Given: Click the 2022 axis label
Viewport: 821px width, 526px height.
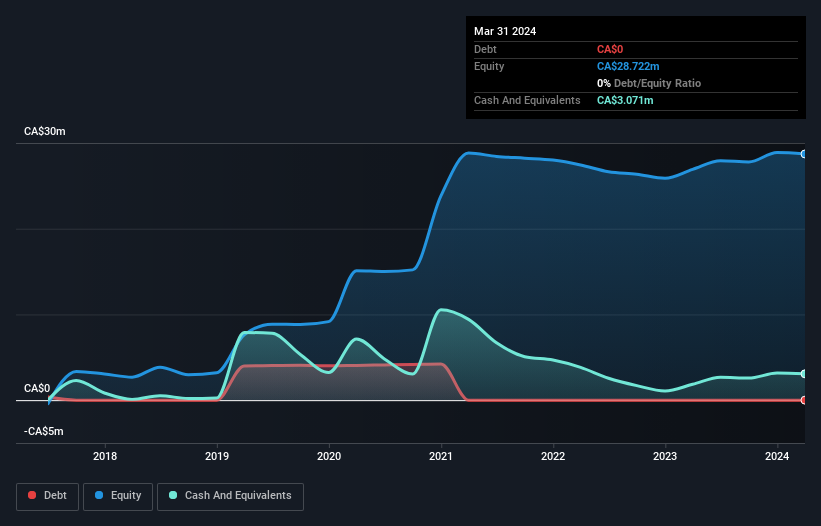Looking at the screenshot, I should click(553, 456).
